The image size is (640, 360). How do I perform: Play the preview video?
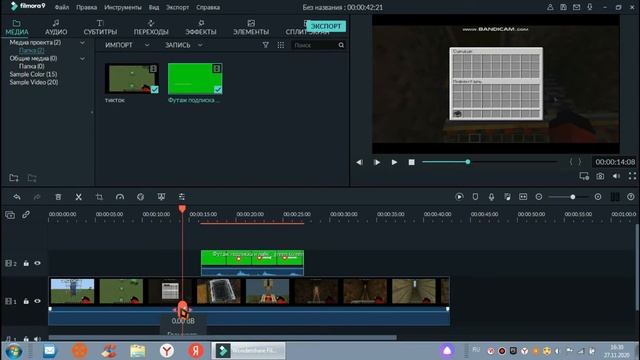pos(394,162)
